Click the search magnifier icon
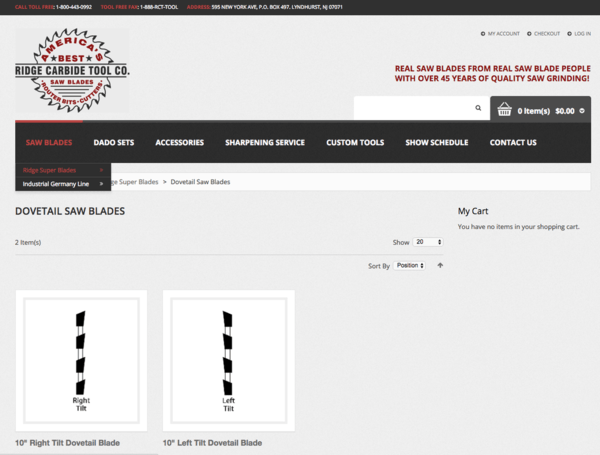Screen dimensions: 600x455 coord(478,108)
